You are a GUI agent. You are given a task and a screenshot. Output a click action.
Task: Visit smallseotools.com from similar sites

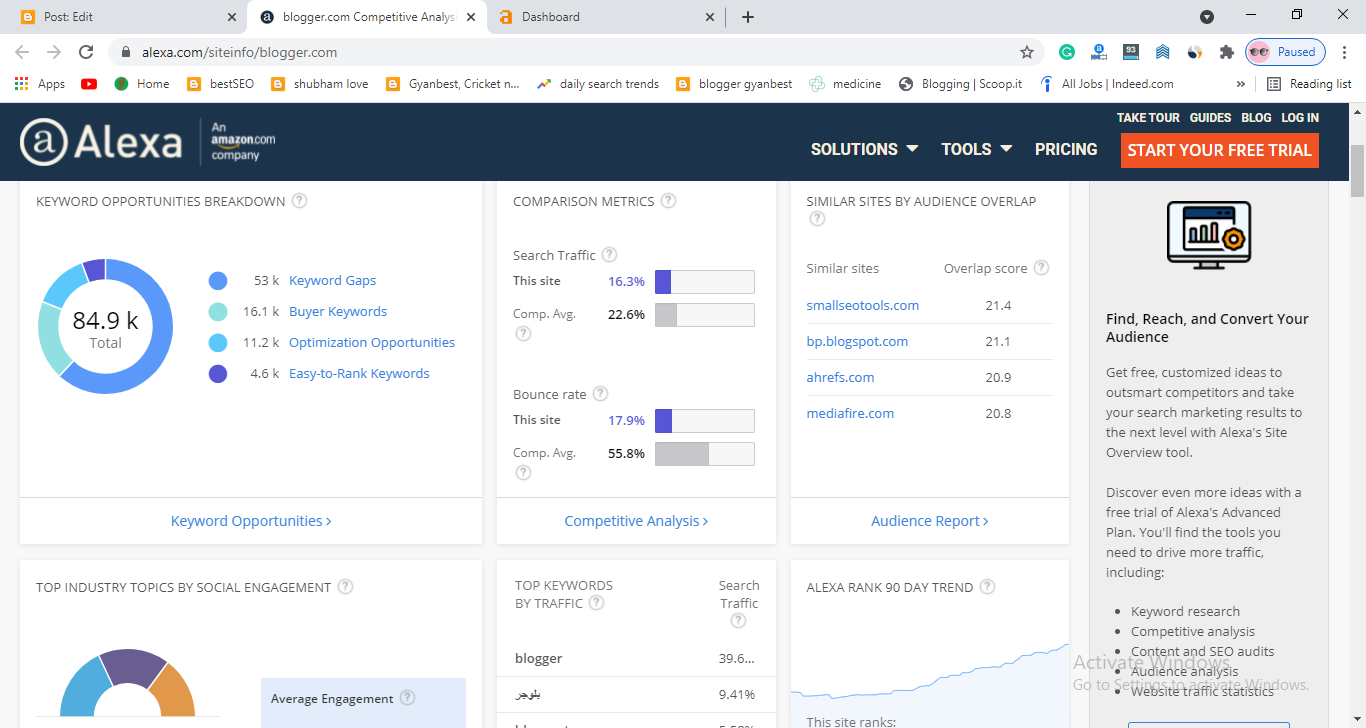coord(863,305)
